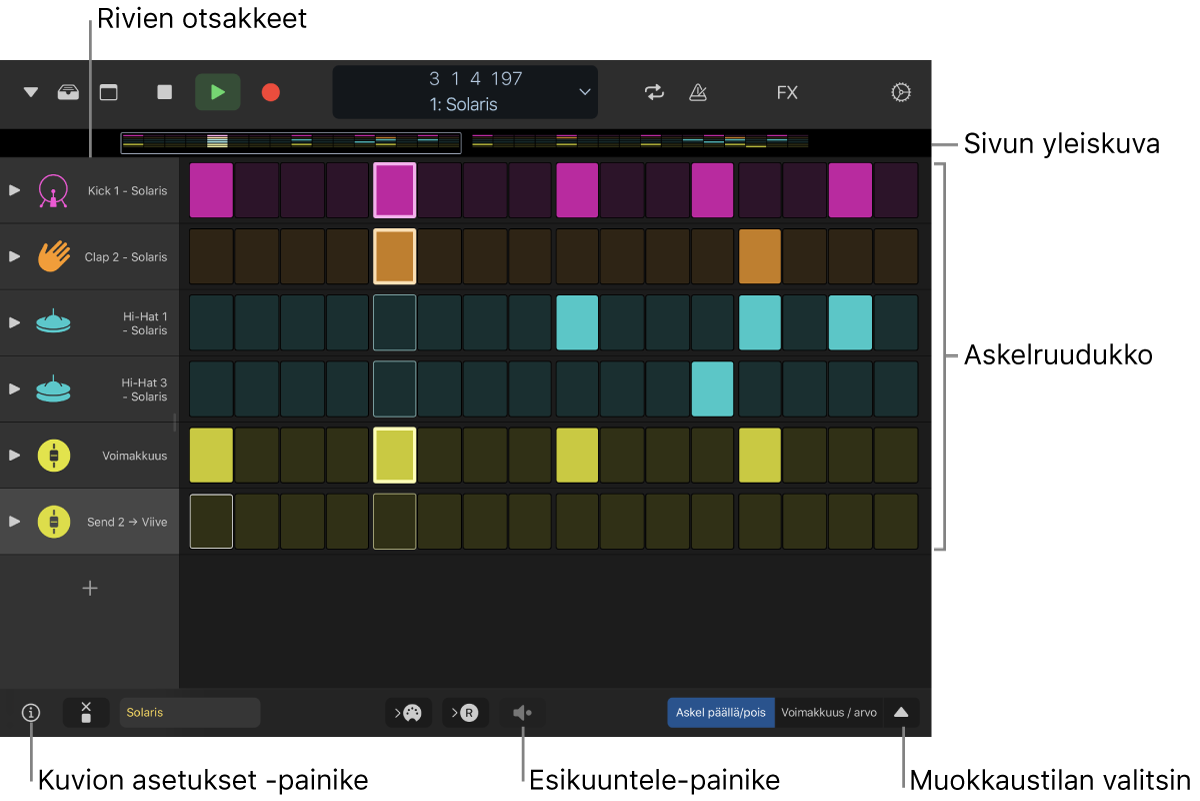Toggle the cycle loop icon

click(654, 92)
